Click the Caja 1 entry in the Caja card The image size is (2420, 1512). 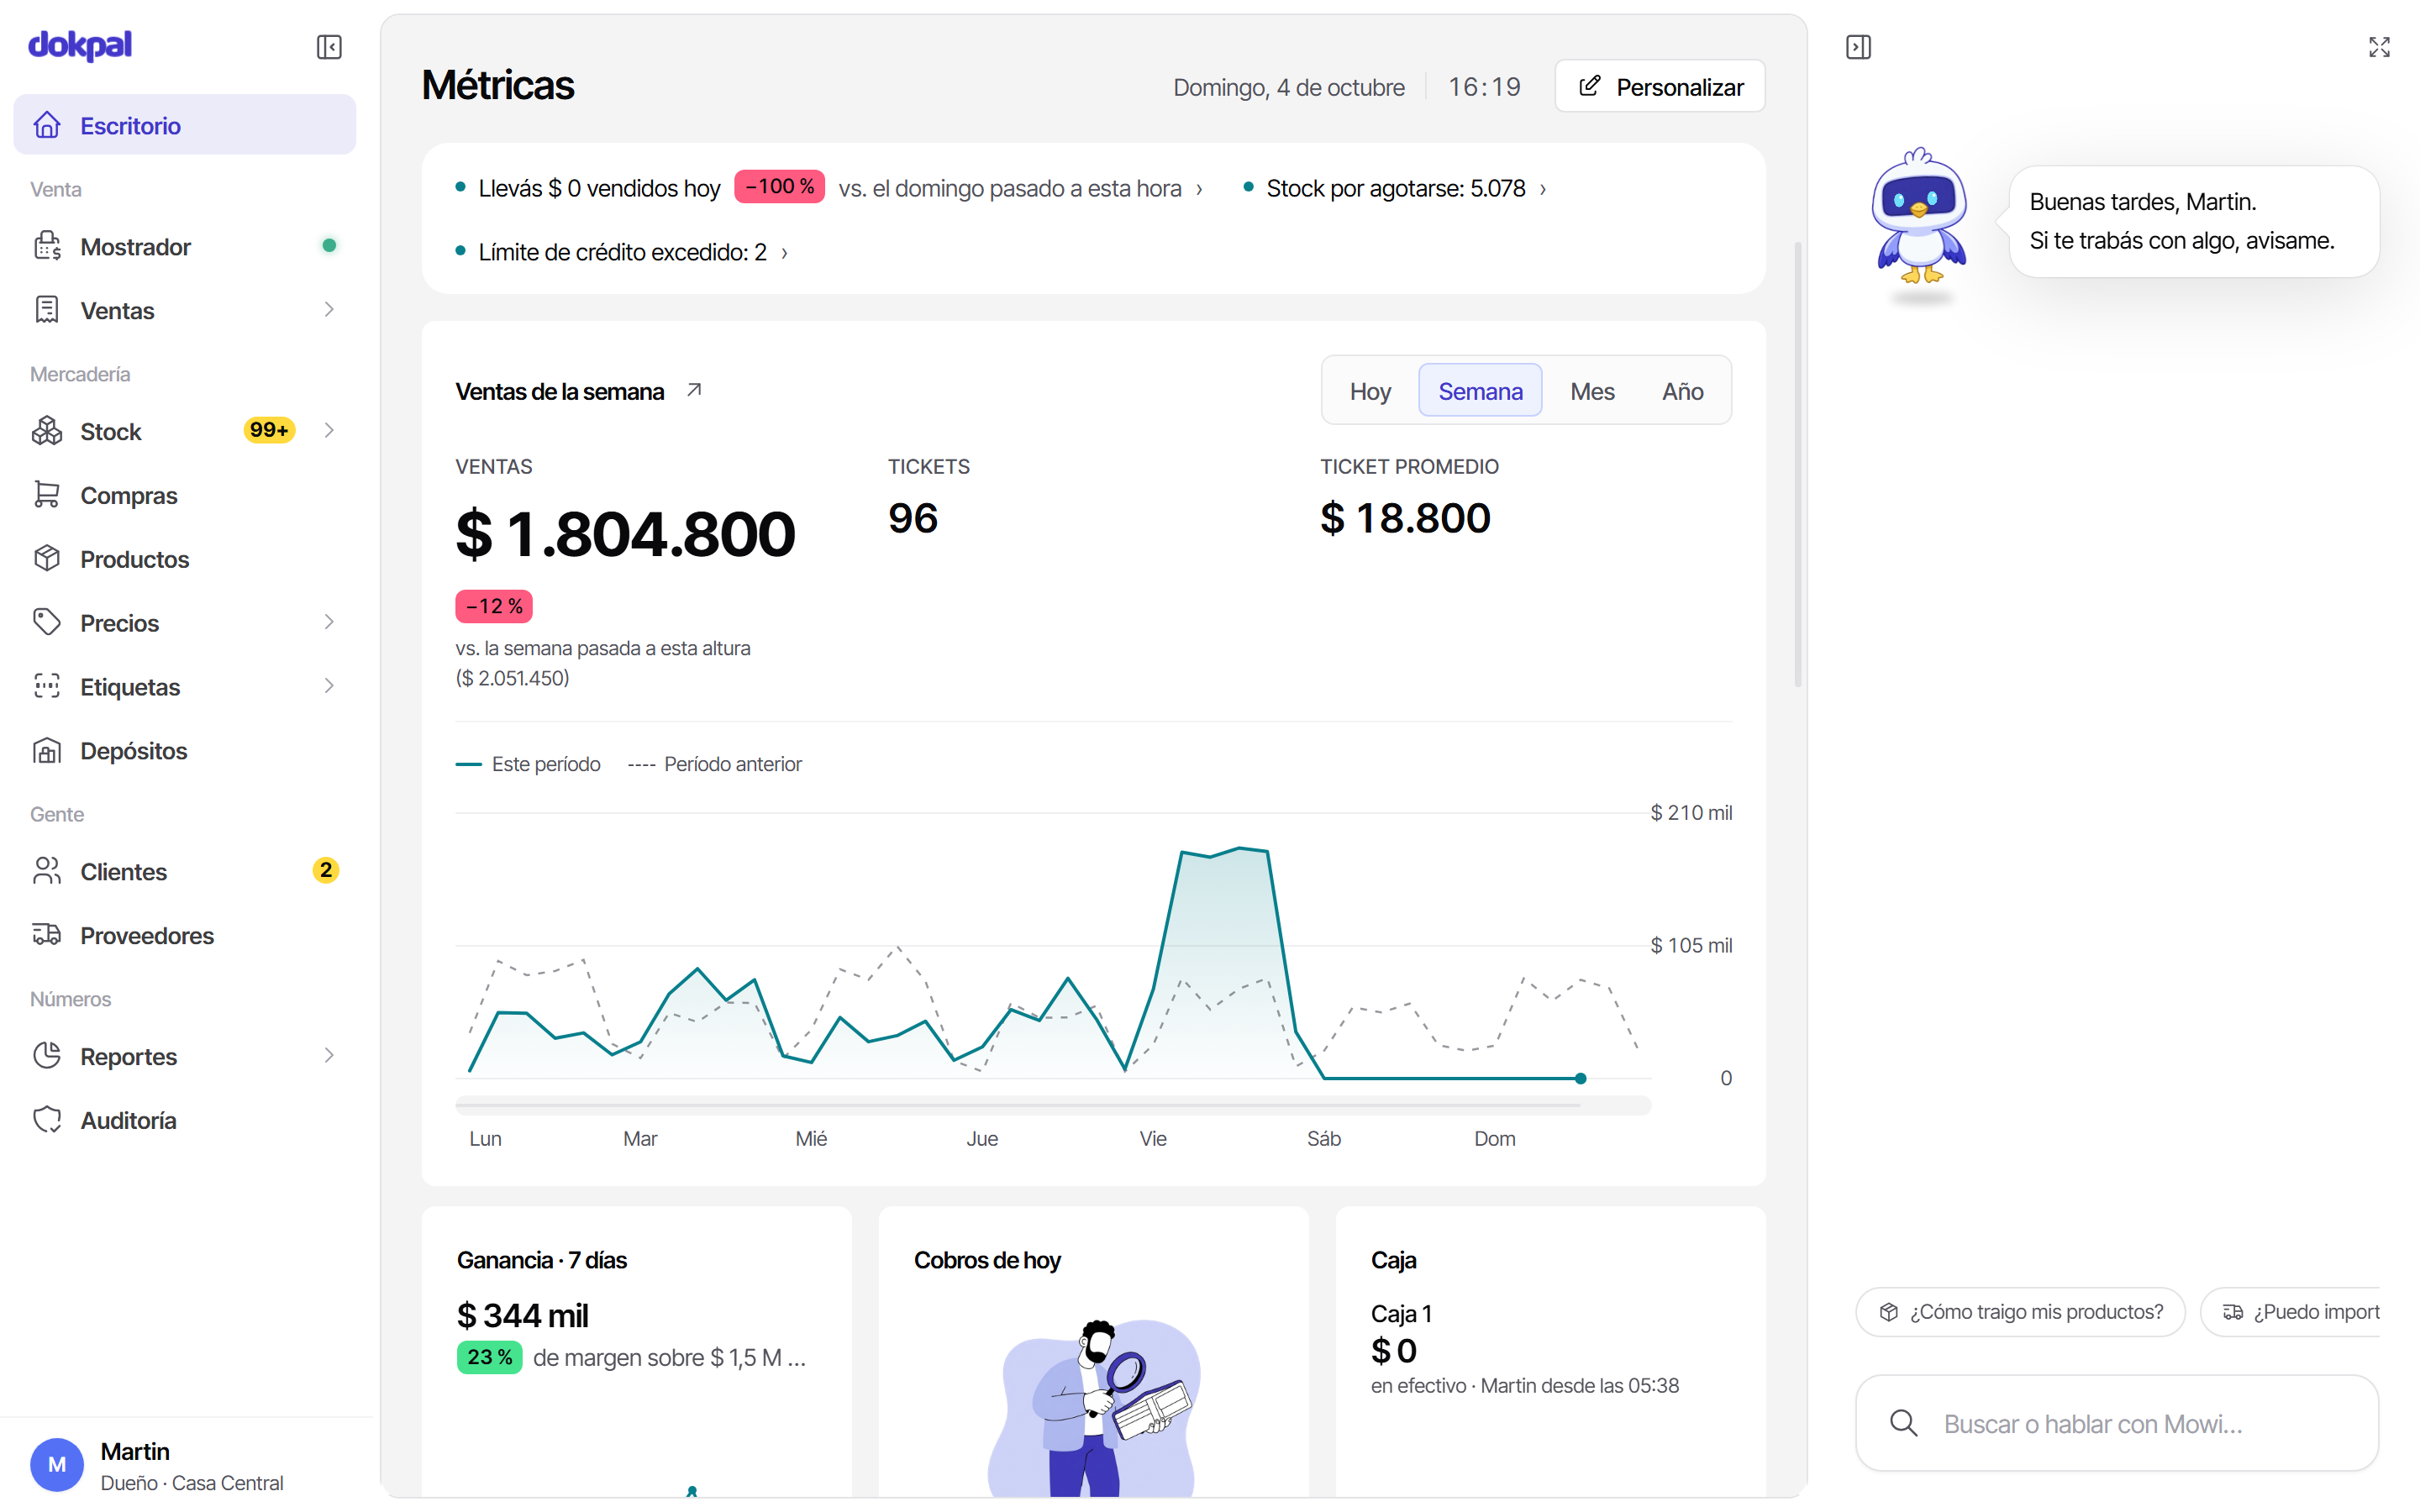coord(1401,1313)
